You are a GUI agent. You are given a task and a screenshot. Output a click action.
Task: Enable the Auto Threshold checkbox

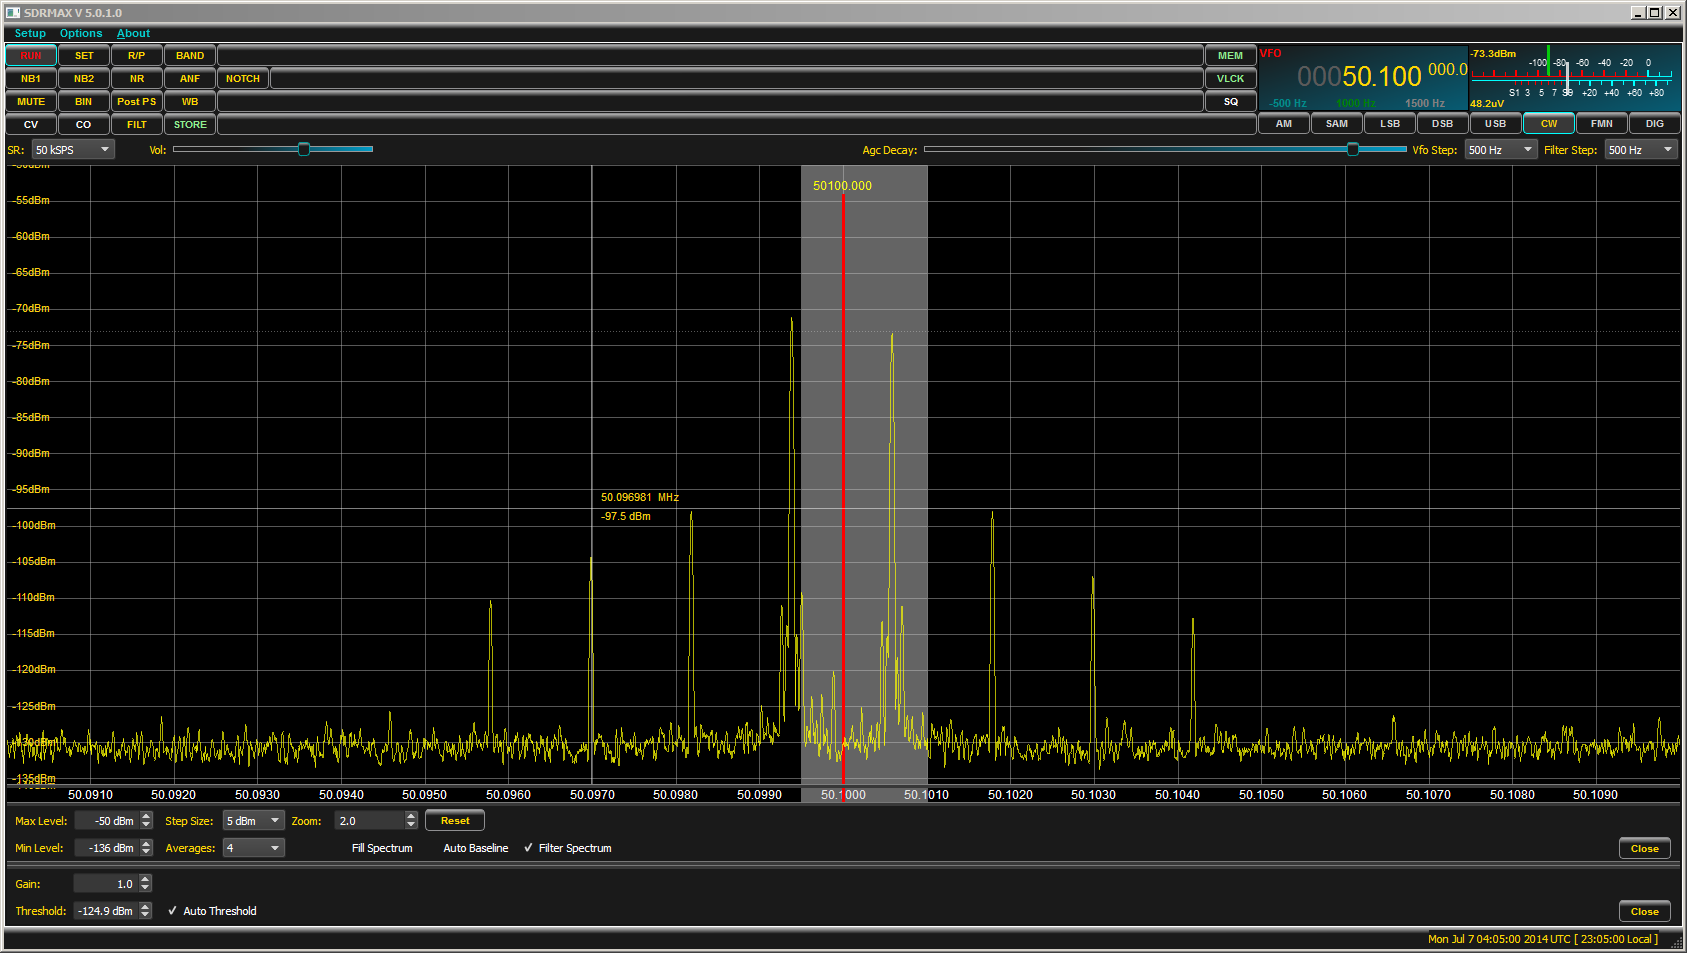pyautogui.click(x=173, y=911)
